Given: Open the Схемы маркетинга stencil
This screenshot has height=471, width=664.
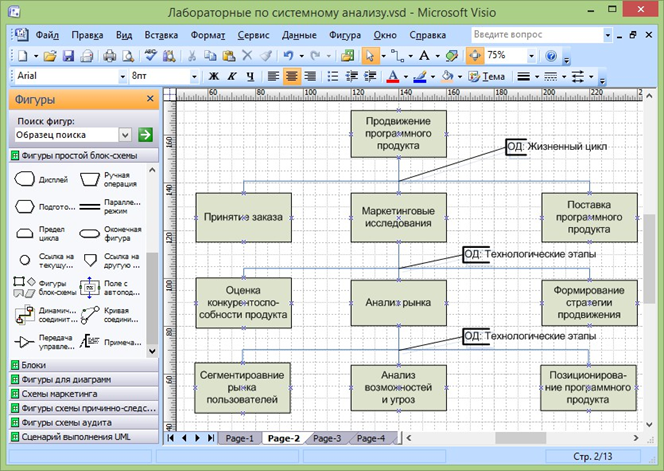Looking at the screenshot, I should 84,394.
